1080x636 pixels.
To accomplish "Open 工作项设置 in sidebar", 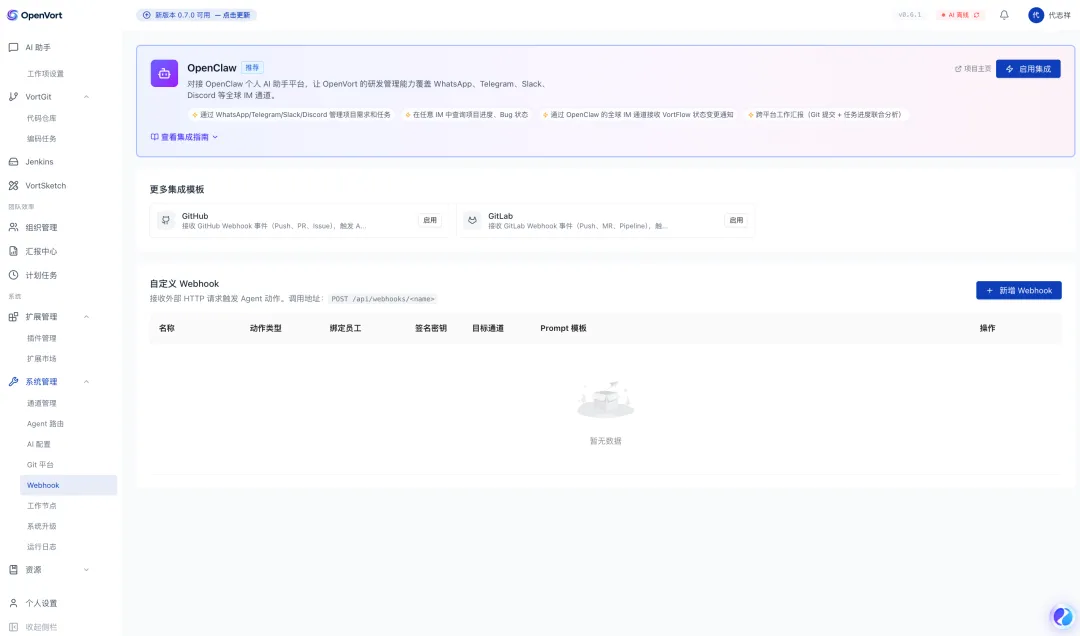I will click(x=45, y=74).
